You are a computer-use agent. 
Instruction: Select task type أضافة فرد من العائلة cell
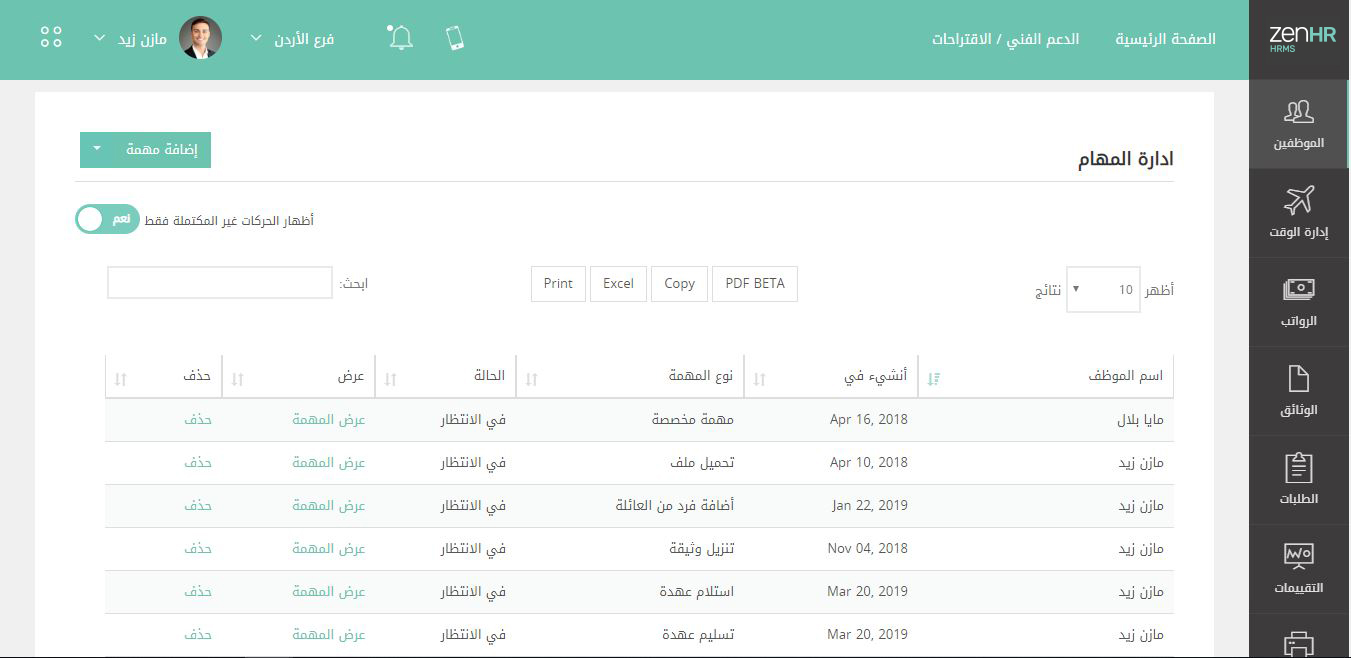coord(675,506)
